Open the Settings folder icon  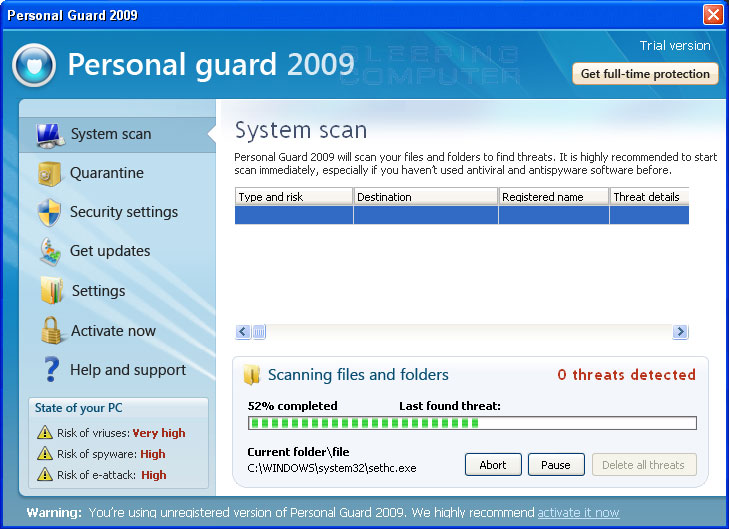tap(52, 291)
